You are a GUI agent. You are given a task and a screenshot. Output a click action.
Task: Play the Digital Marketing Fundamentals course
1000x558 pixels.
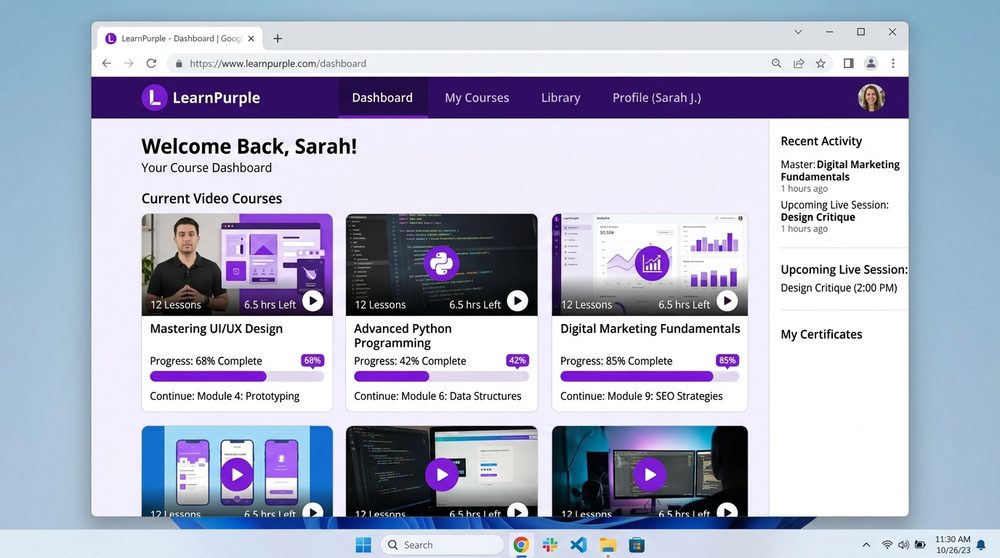727,300
